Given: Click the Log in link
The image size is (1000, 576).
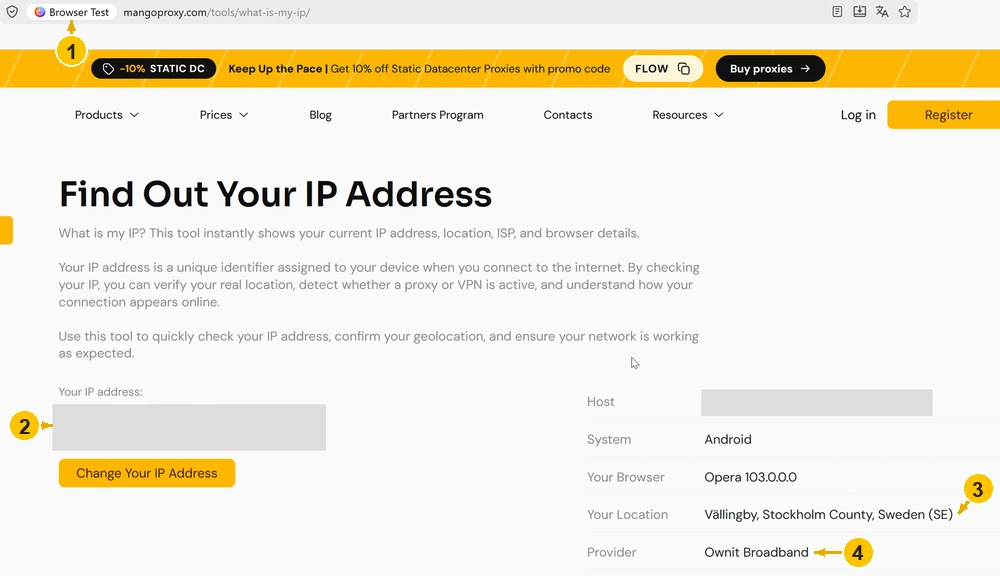Looking at the screenshot, I should [858, 115].
